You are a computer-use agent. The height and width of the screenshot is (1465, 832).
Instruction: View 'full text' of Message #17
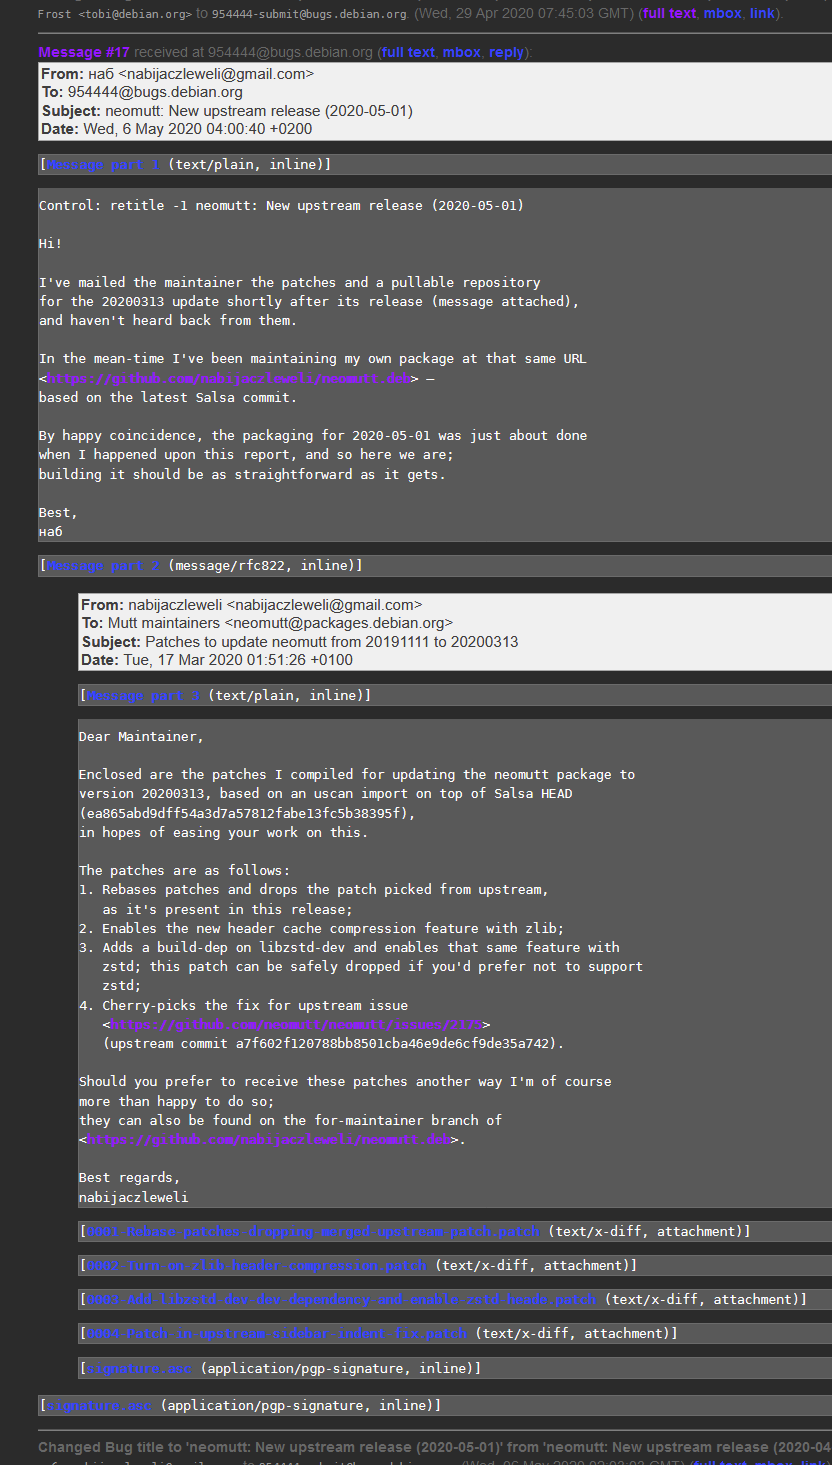click(x=407, y=52)
